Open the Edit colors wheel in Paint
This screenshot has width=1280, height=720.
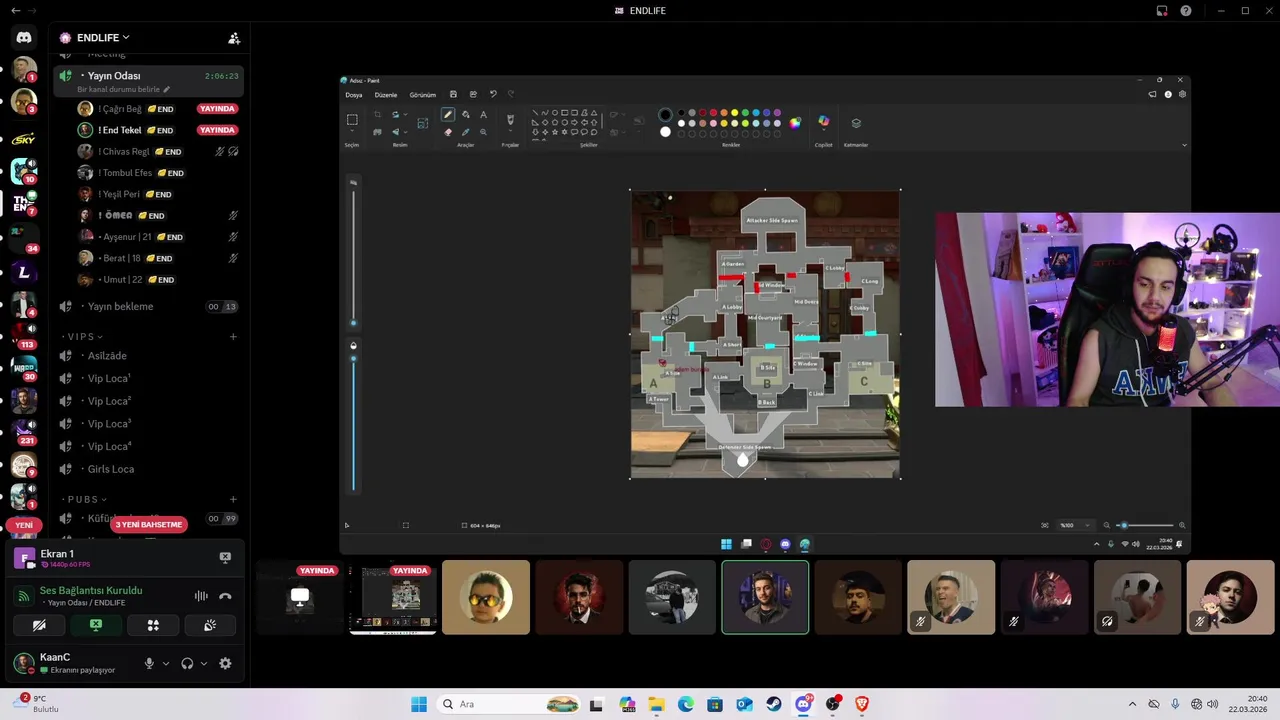point(795,123)
